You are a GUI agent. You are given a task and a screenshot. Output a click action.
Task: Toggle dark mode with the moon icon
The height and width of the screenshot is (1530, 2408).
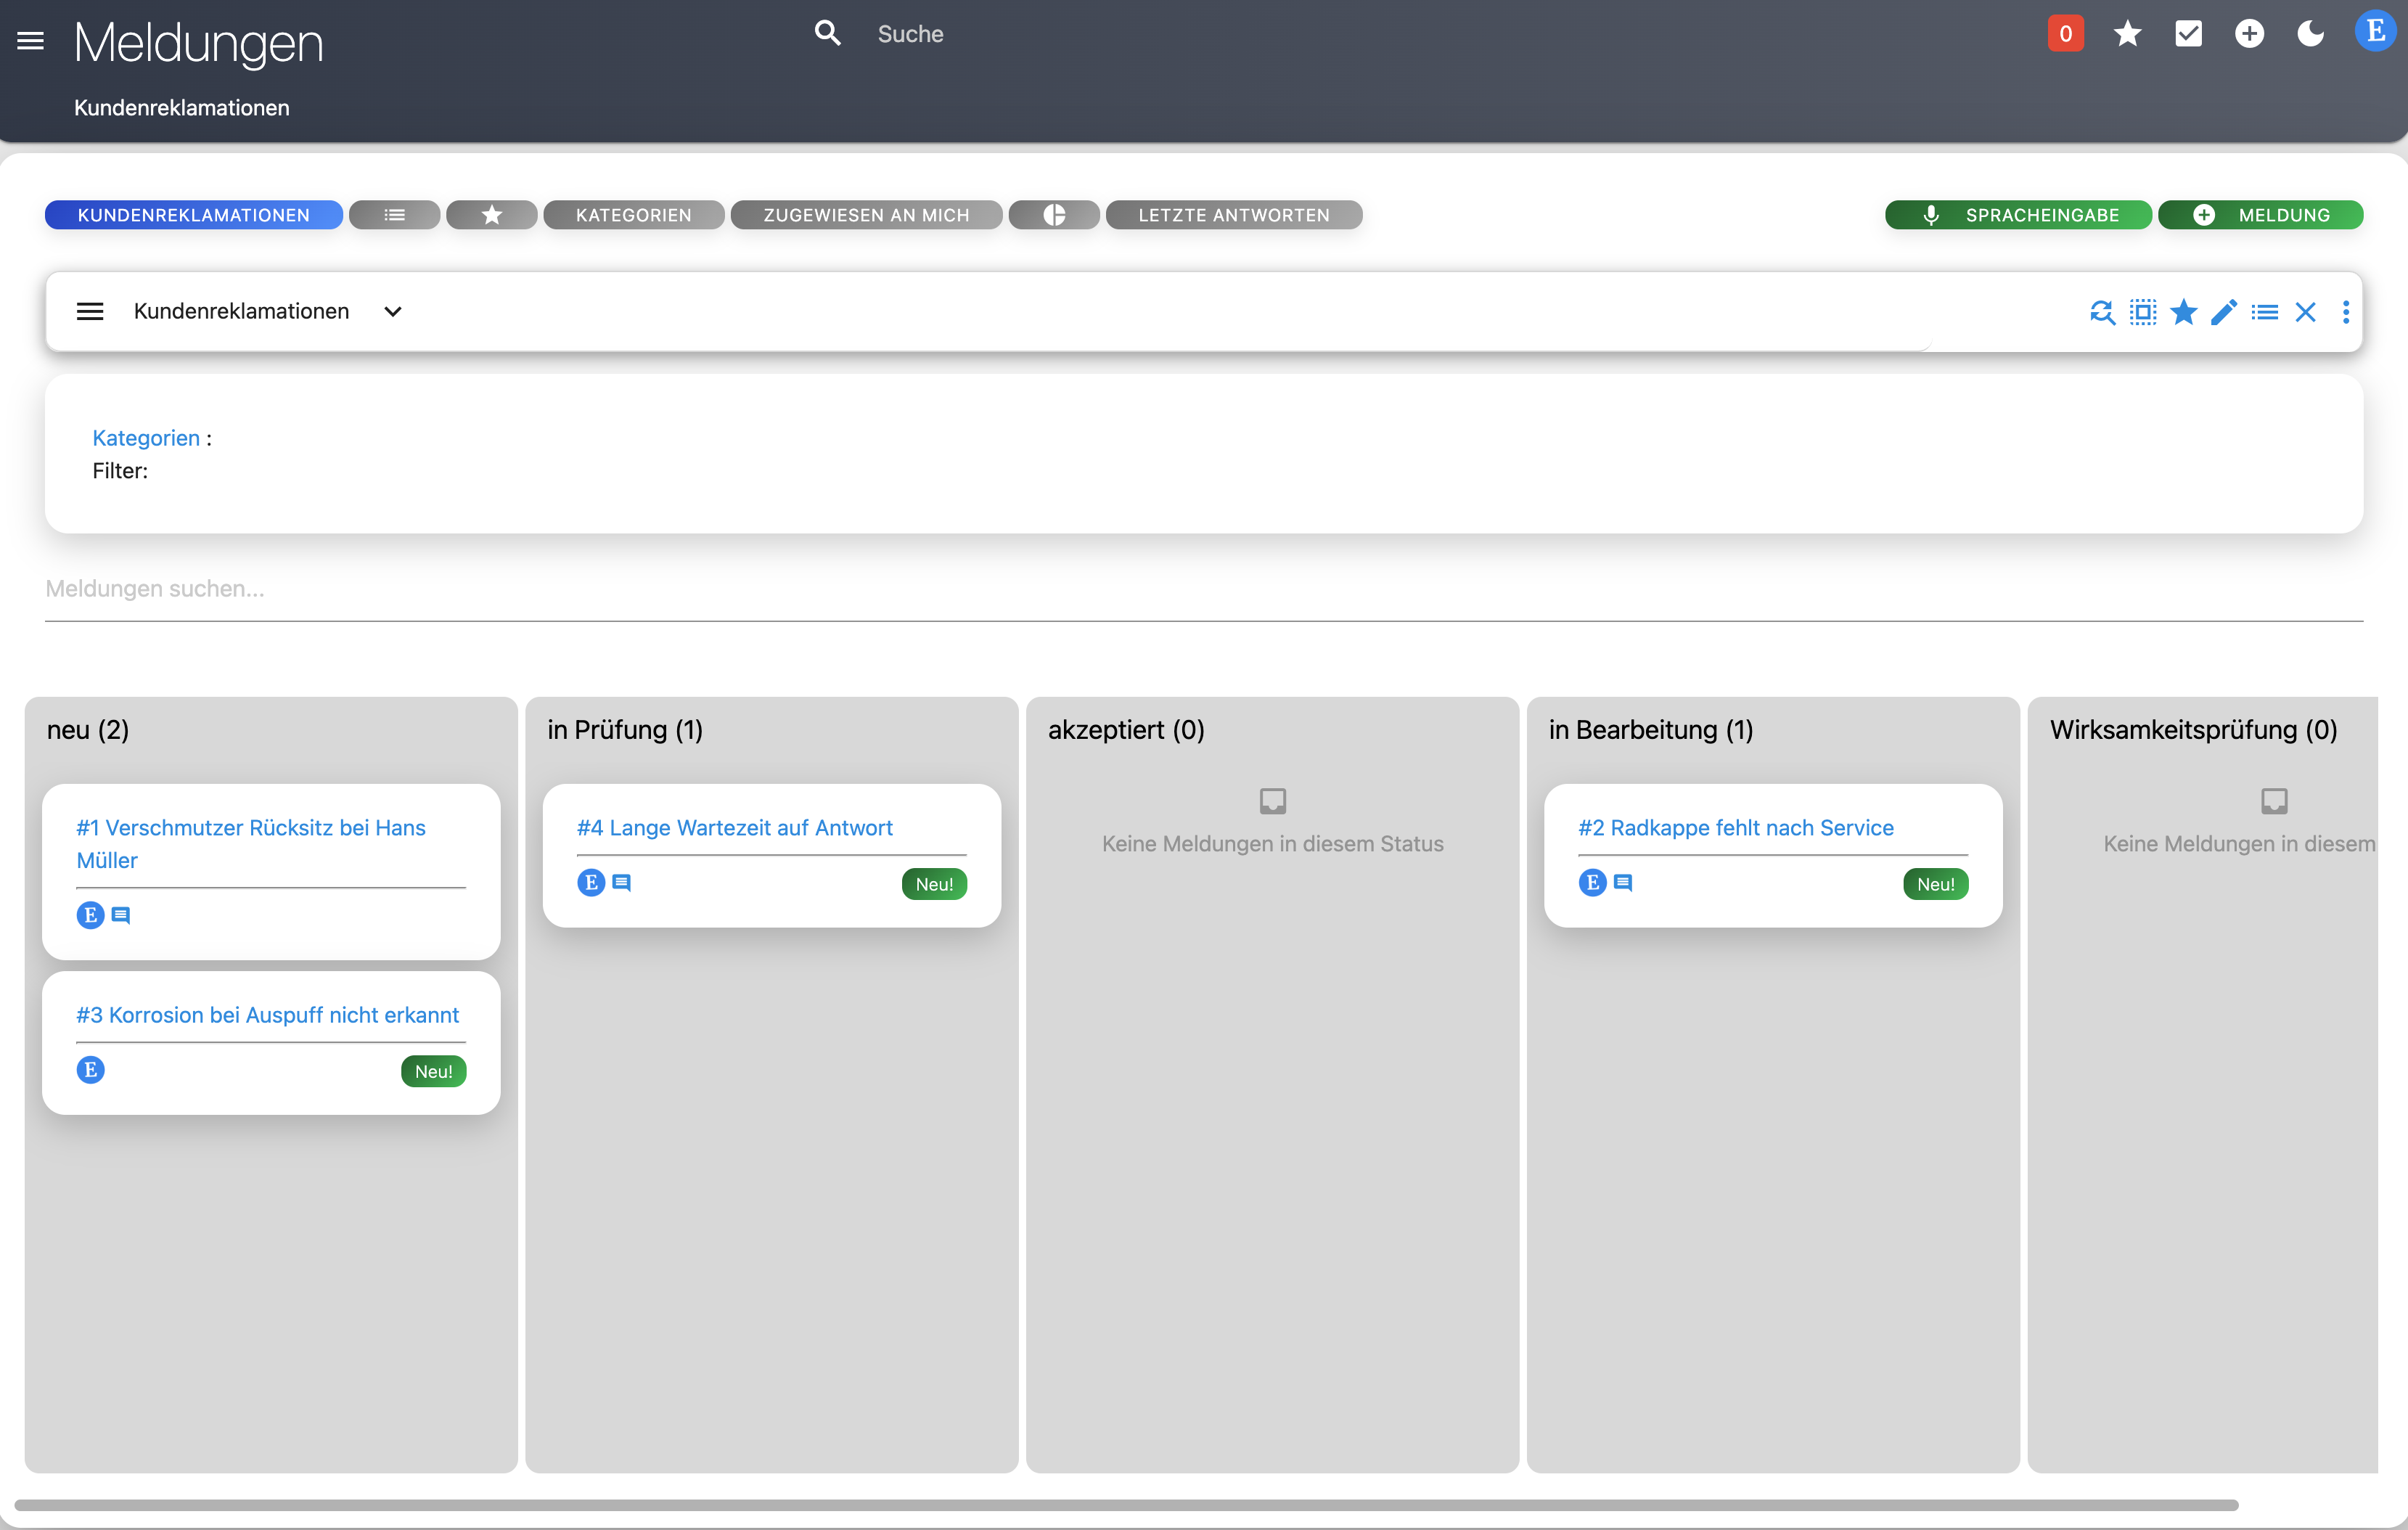pyautogui.click(x=2310, y=34)
